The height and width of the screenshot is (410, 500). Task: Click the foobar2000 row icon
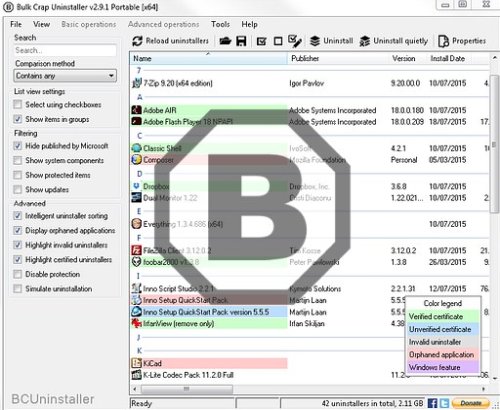(136, 262)
